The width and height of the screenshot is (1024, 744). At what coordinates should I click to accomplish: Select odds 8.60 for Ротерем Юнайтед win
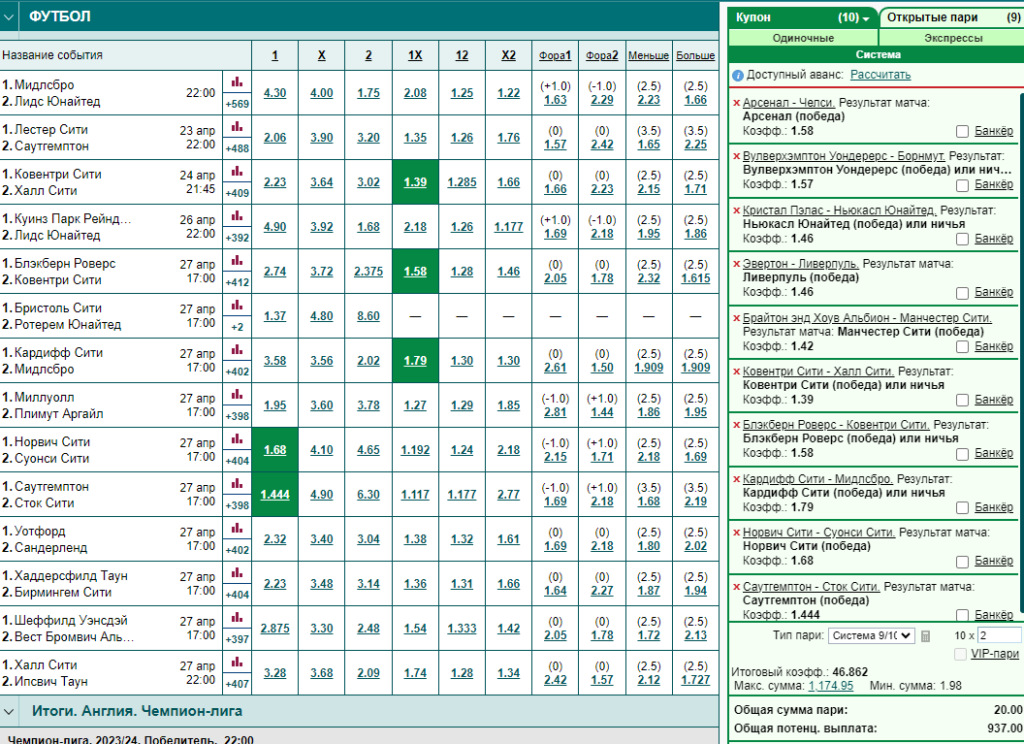[368, 316]
